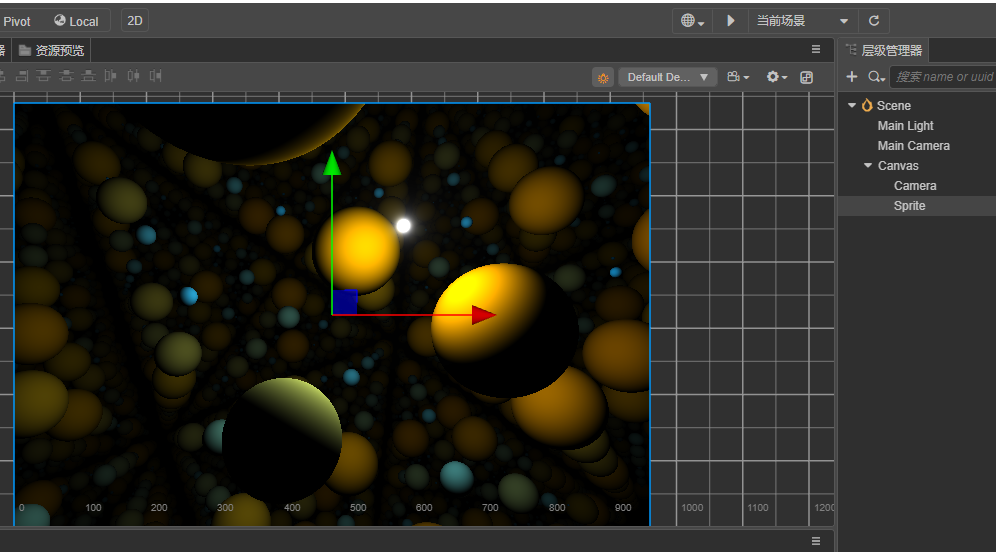Click the scene panel hamburger menu icon
This screenshot has width=996, height=552.
click(x=816, y=49)
